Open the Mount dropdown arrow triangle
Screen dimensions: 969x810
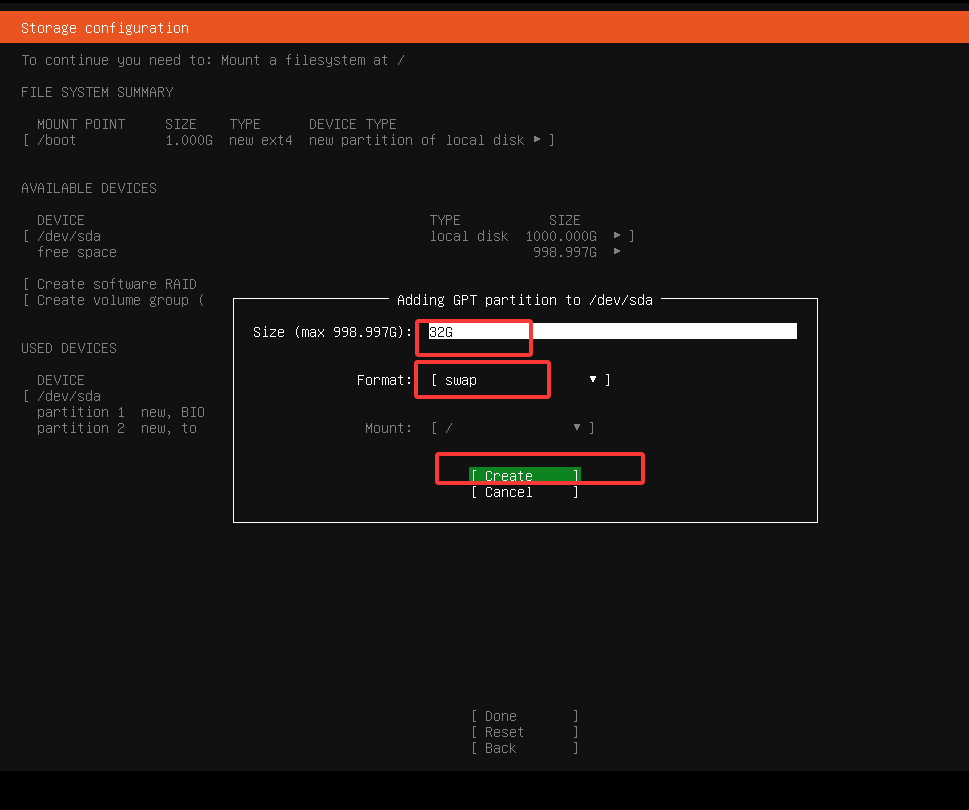pos(577,427)
